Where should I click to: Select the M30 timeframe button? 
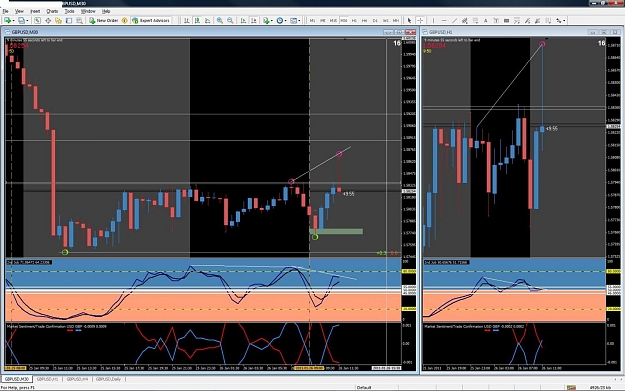coord(344,20)
